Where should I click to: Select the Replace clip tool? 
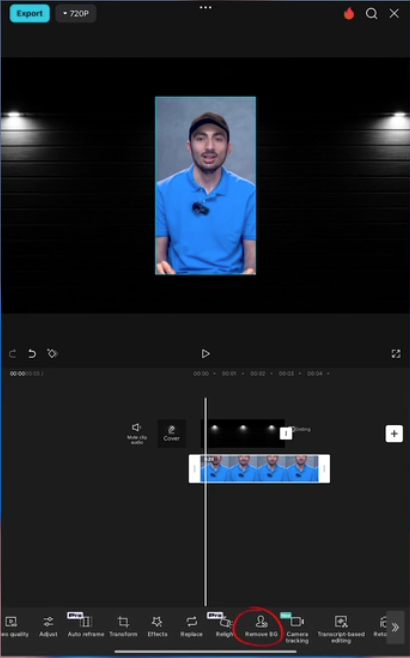[191, 626]
